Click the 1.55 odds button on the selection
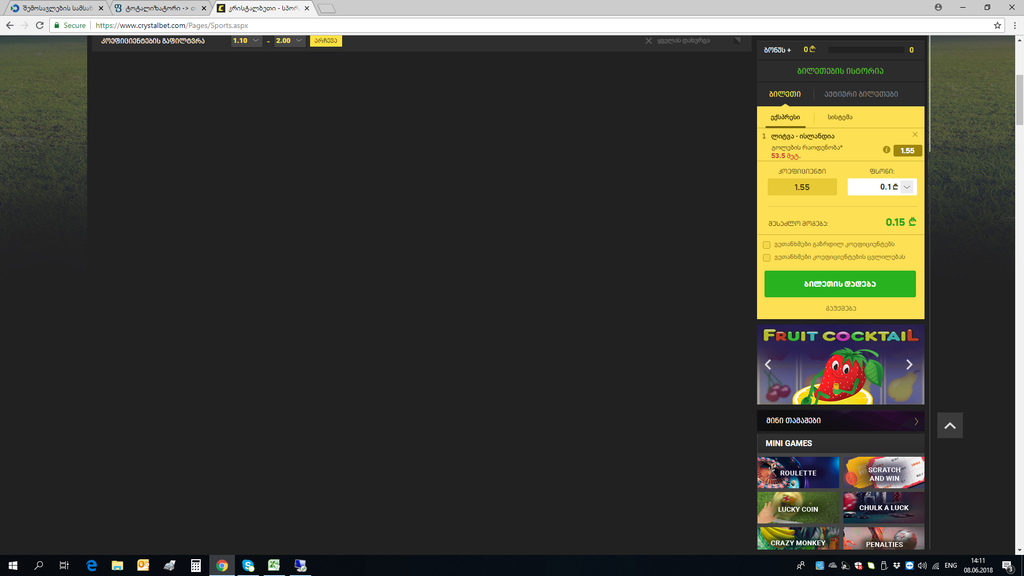 pyautogui.click(x=907, y=150)
